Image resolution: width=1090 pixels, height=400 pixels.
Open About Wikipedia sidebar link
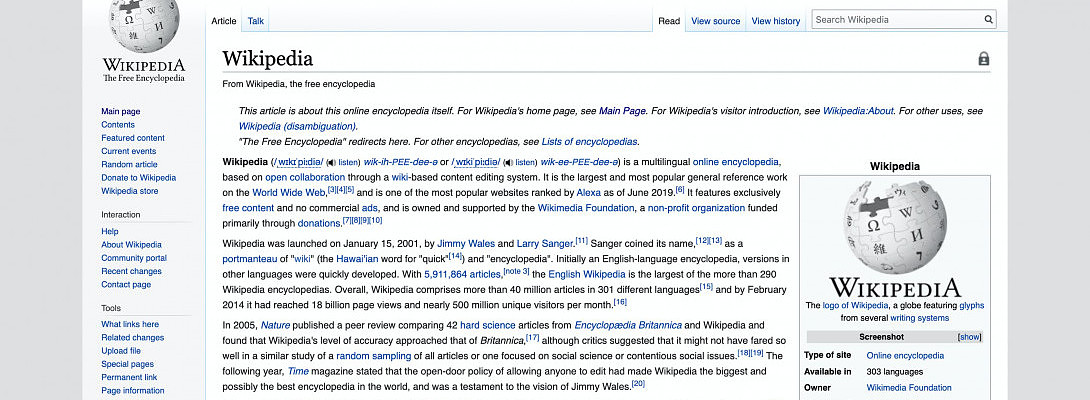coord(131,244)
